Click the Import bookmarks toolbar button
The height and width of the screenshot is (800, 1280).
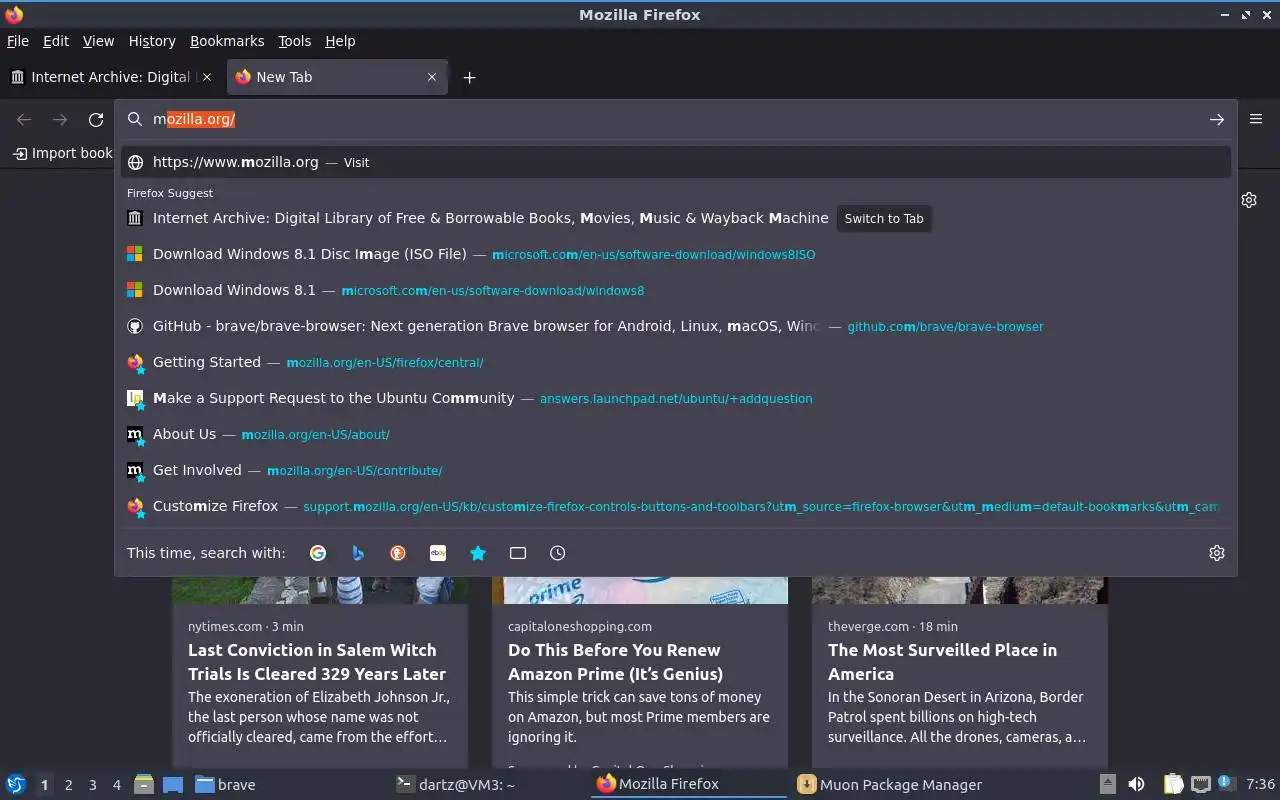click(62, 153)
